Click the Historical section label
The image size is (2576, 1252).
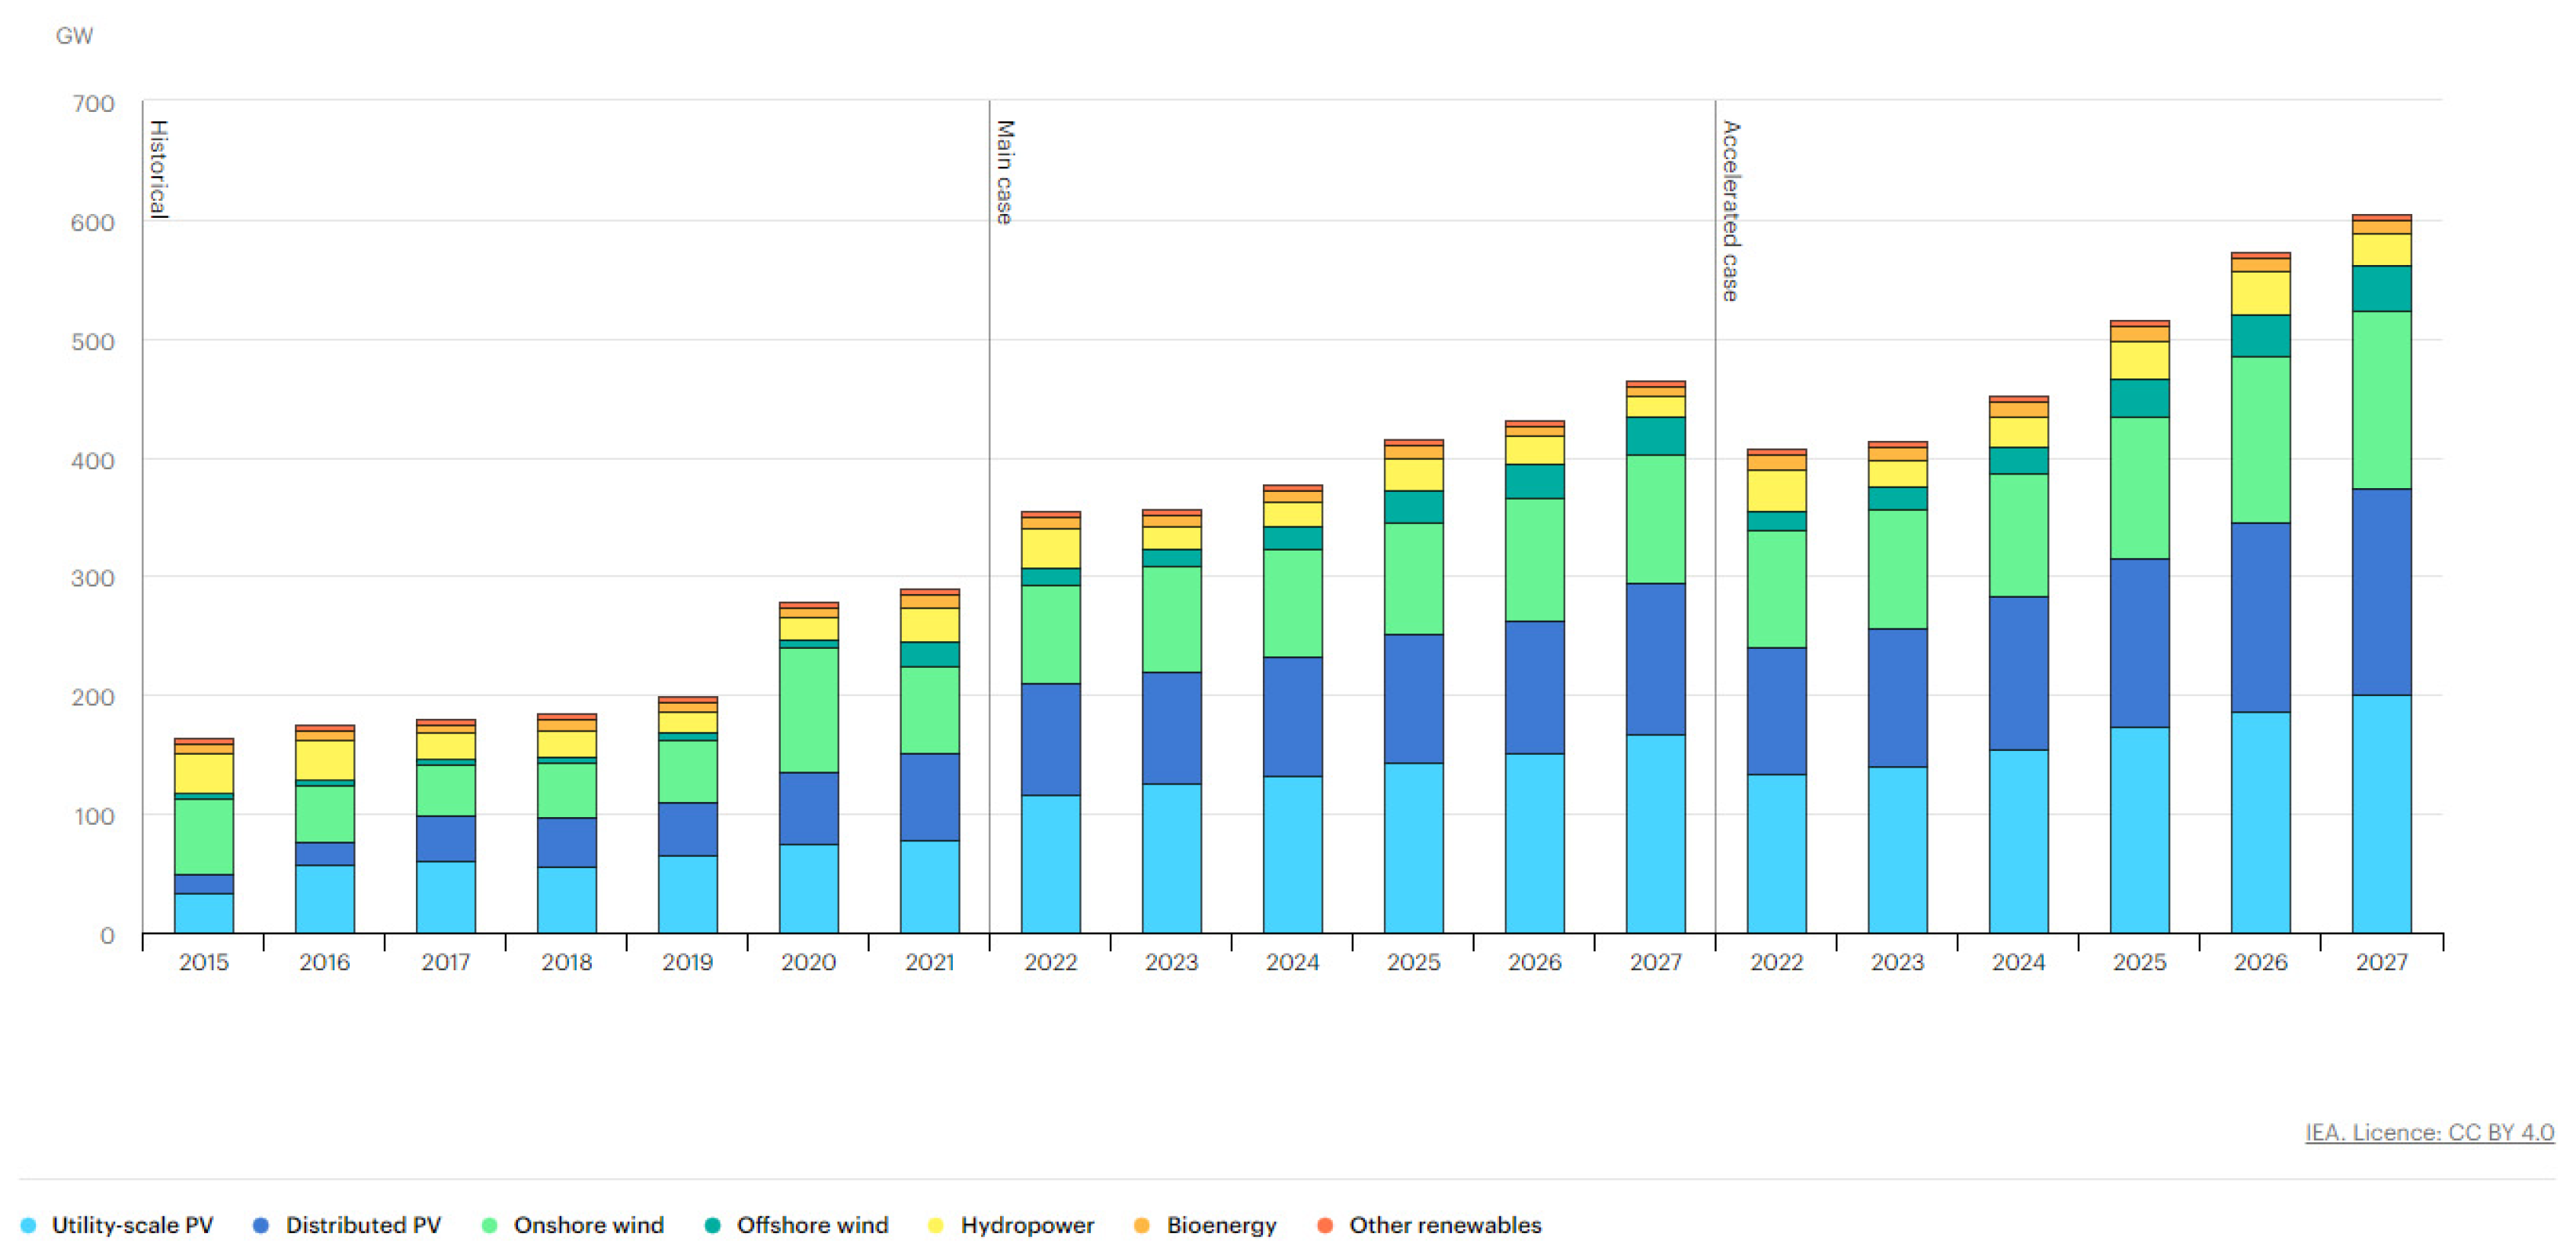coord(158,169)
